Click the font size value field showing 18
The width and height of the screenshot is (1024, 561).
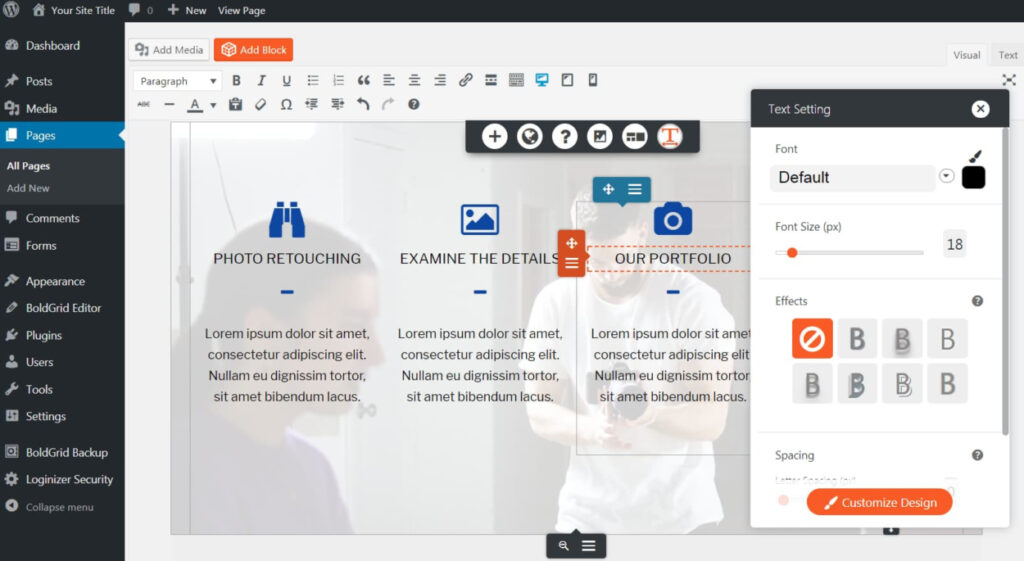coord(954,244)
